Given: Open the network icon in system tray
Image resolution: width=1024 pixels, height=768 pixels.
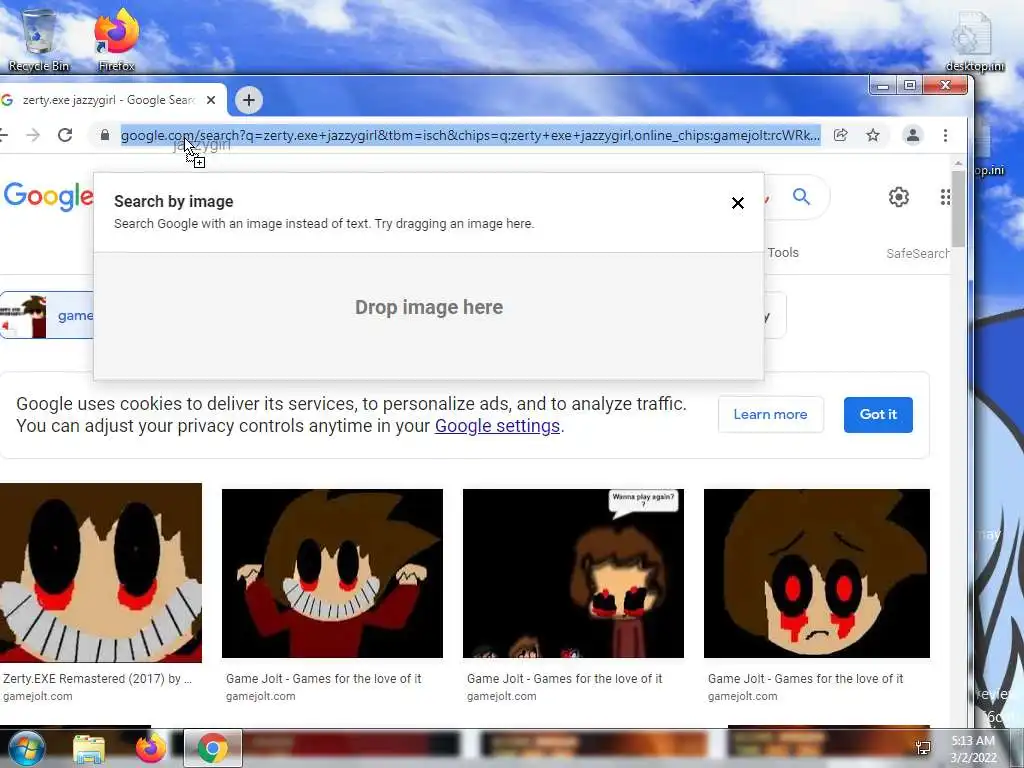Looking at the screenshot, I should (923, 748).
